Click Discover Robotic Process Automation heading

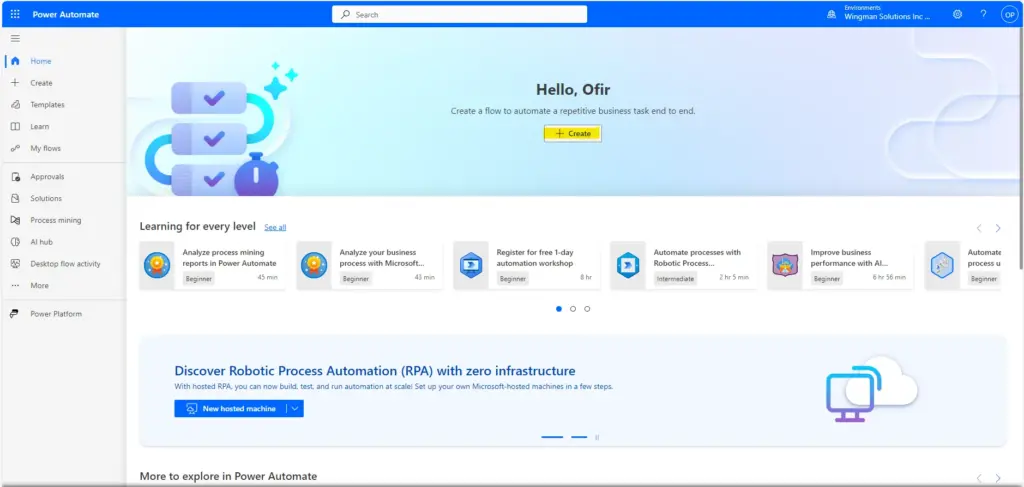(x=375, y=371)
